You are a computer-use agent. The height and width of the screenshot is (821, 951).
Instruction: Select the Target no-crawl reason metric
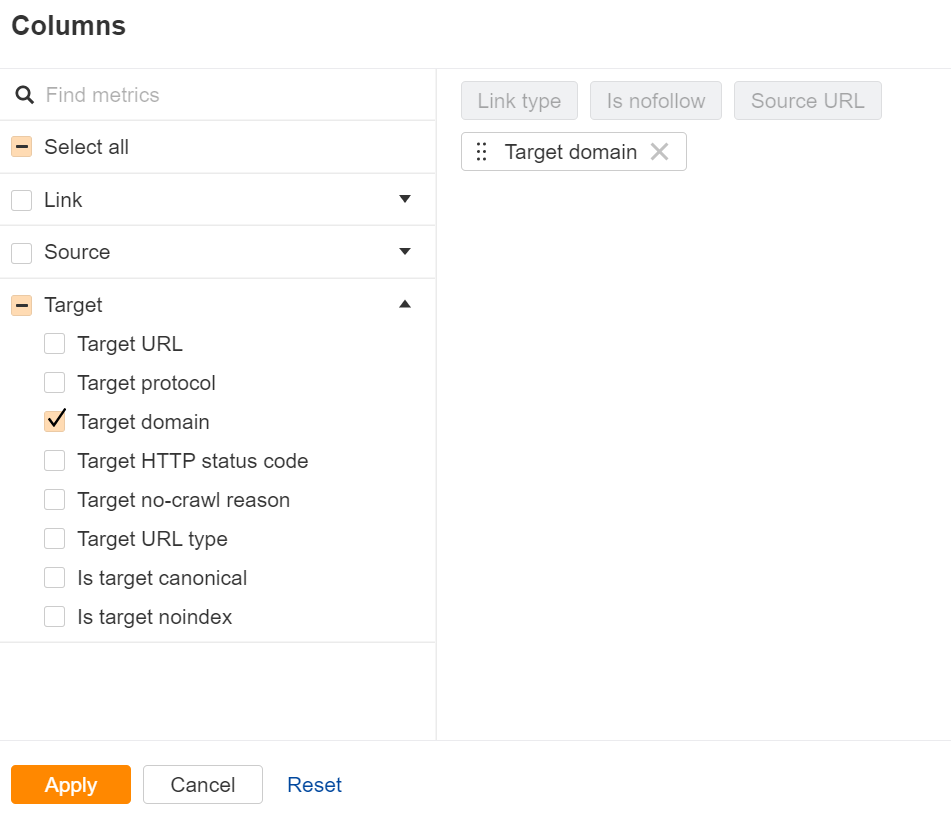(x=55, y=500)
